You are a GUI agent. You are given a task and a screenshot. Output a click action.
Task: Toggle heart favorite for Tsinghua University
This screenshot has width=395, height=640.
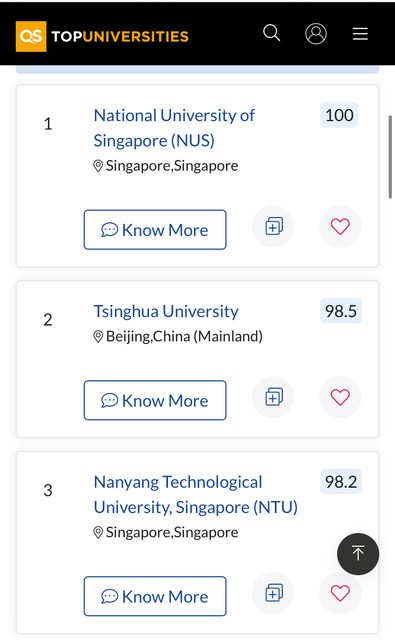click(340, 397)
